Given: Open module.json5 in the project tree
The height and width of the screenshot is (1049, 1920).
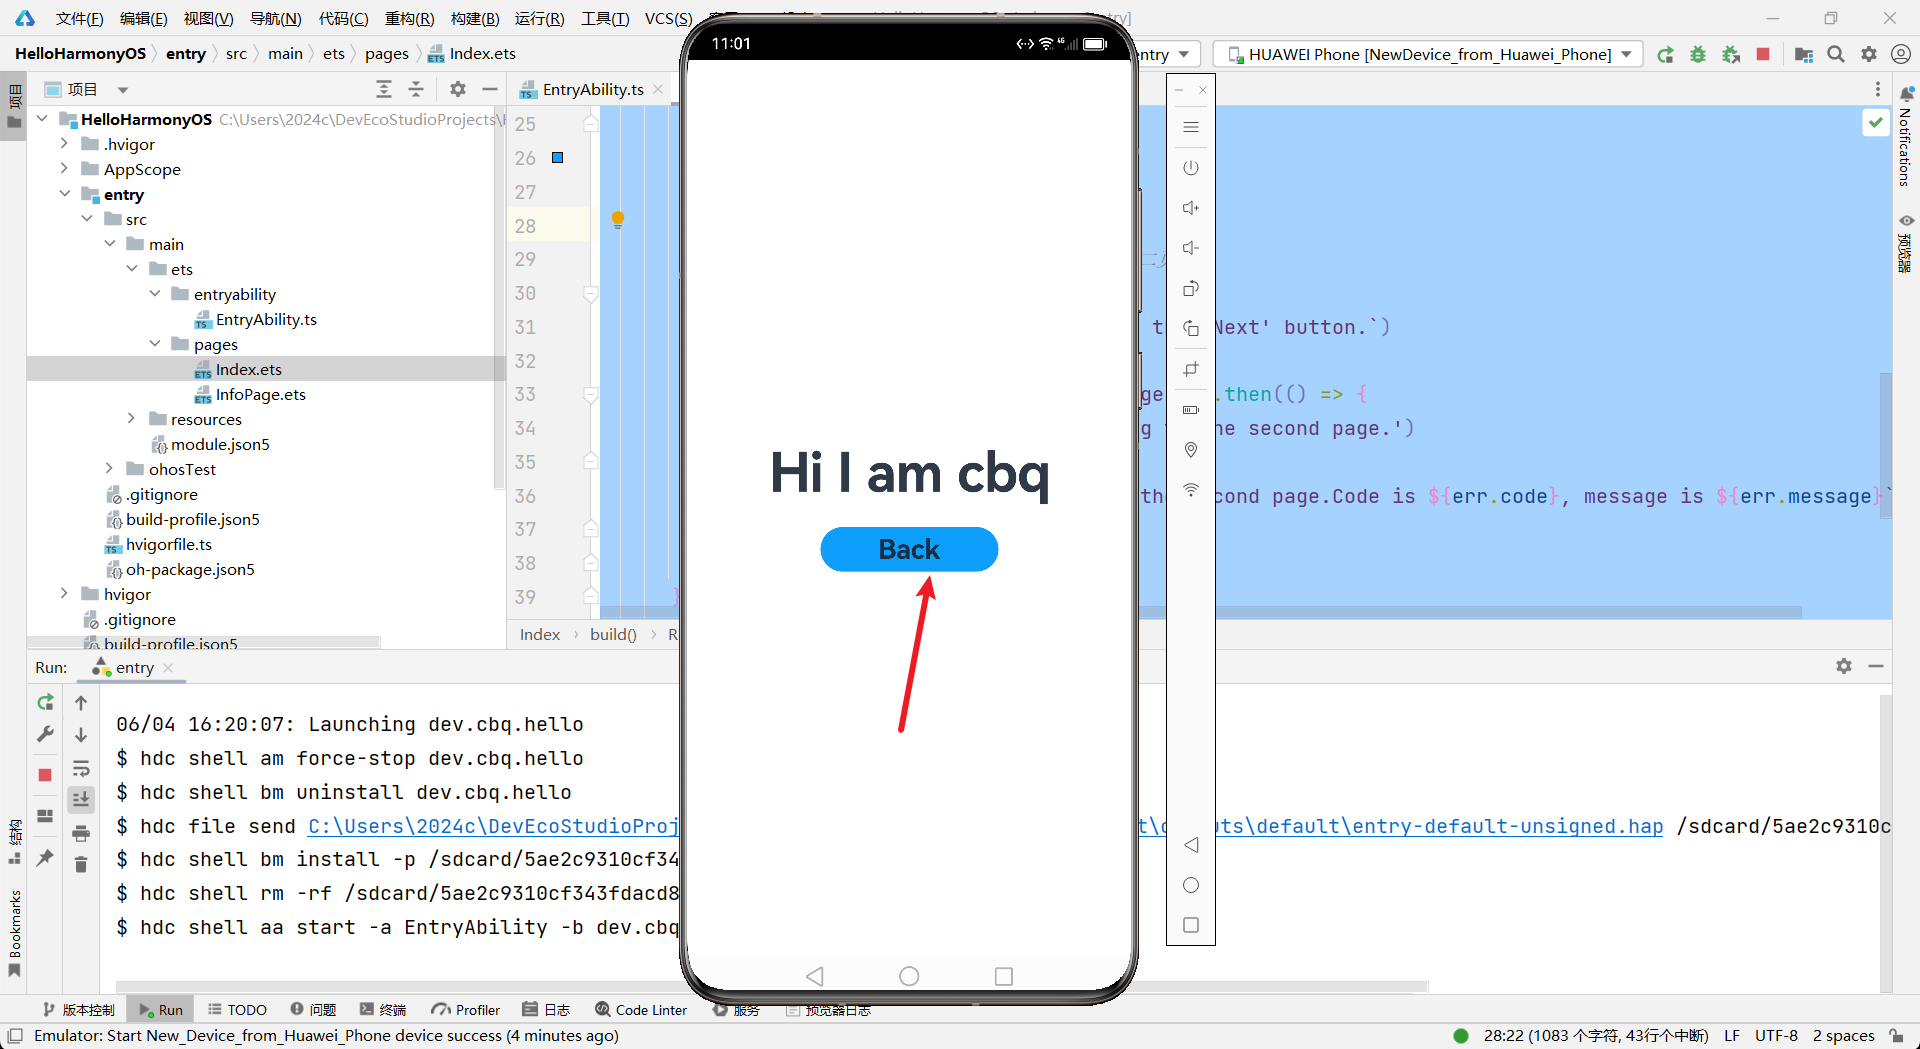Looking at the screenshot, I should pos(220,444).
